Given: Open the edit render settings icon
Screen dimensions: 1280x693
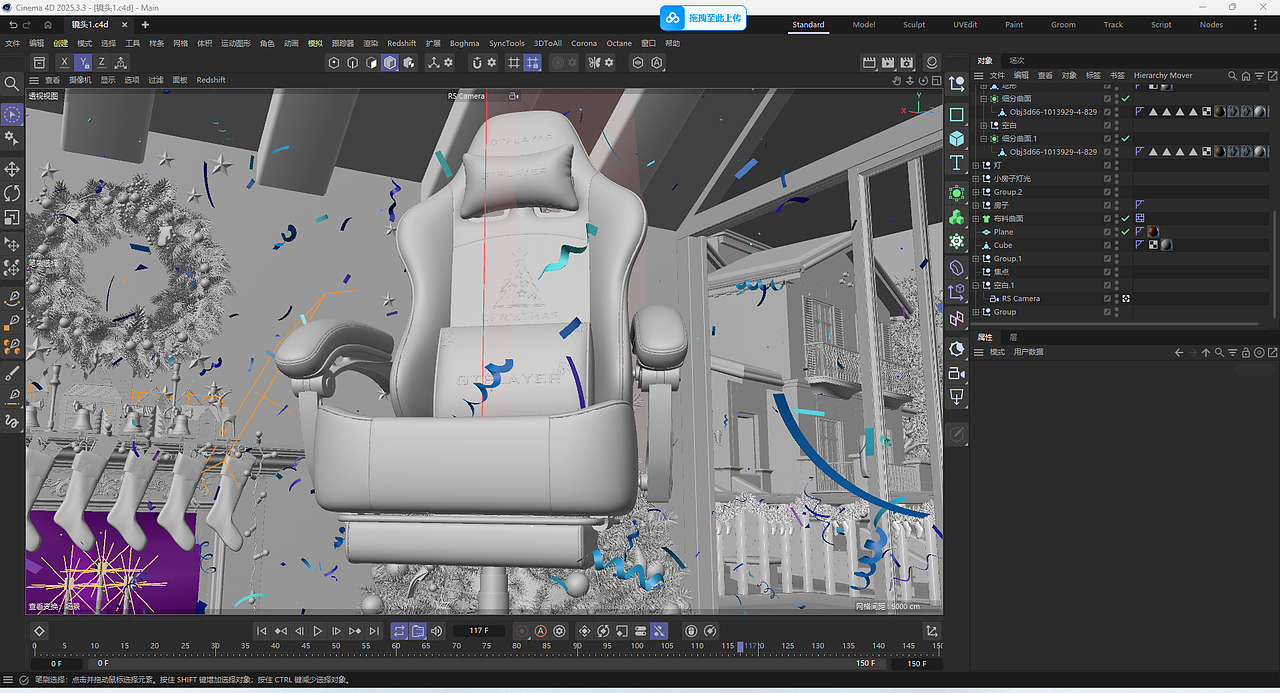Looking at the screenshot, I should (x=908, y=62).
